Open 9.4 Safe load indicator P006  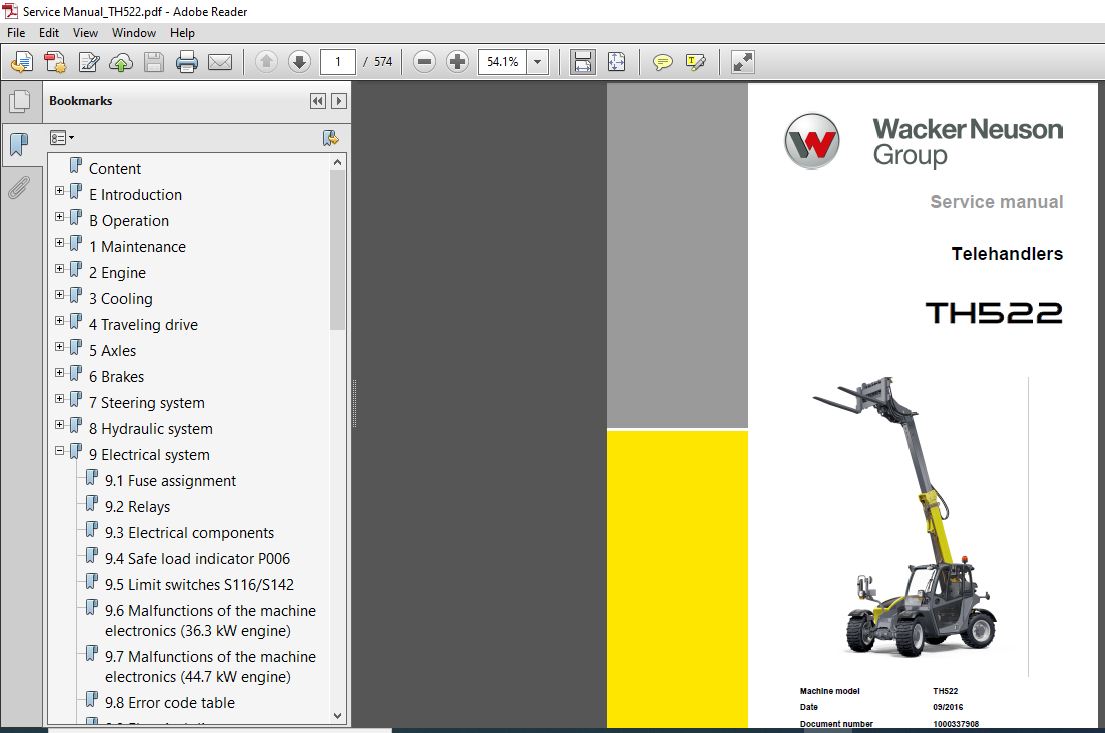tap(197, 560)
